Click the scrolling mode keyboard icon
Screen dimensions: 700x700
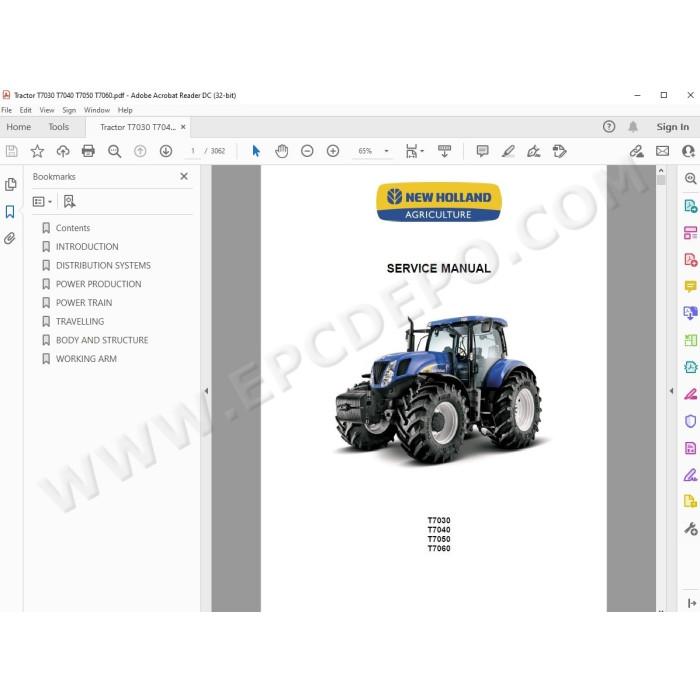tap(445, 151)
